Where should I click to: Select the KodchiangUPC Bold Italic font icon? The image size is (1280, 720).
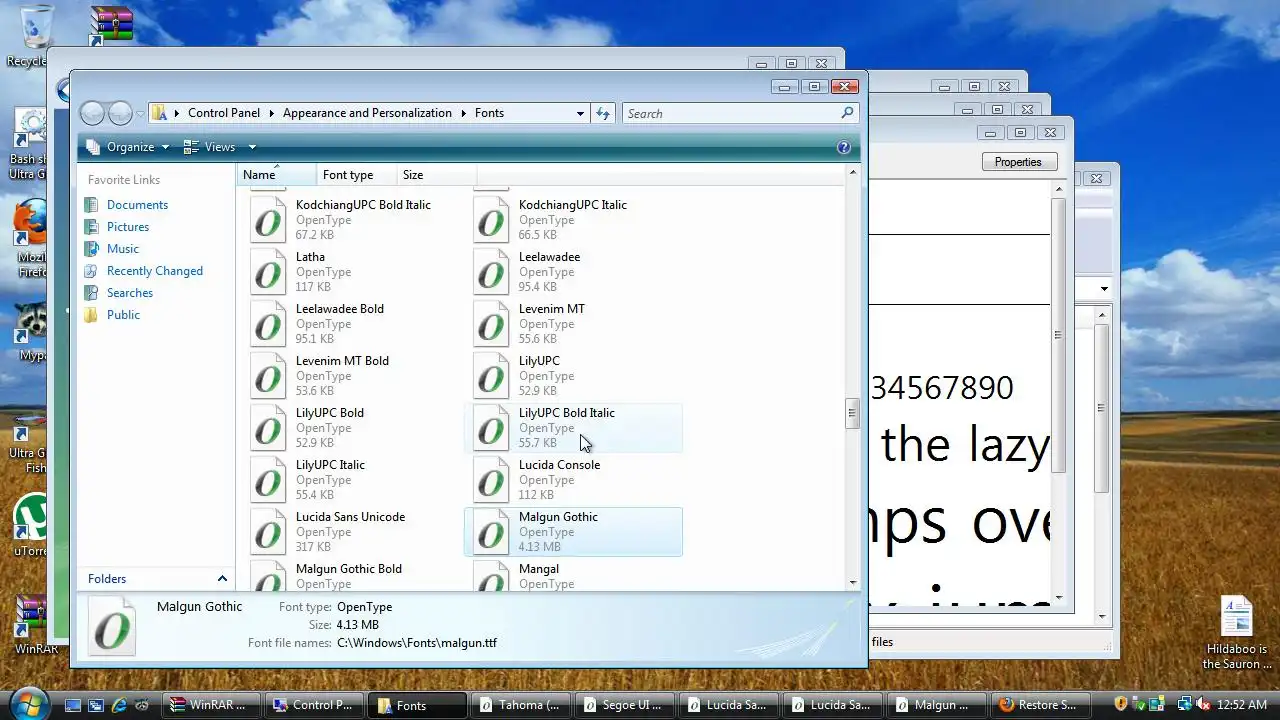tap(268, 220)
